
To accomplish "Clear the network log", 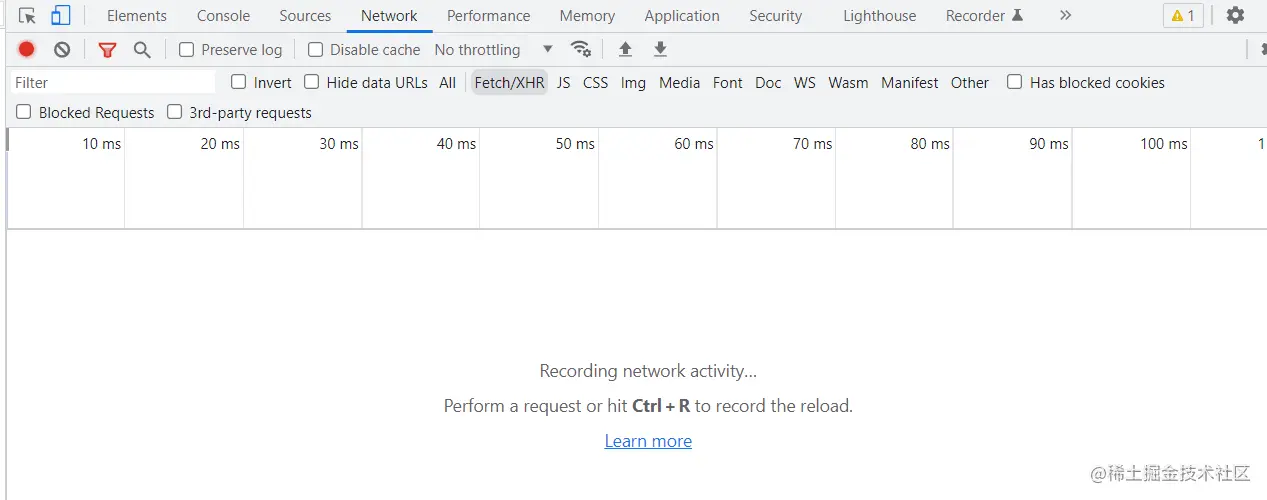I will [62, 49].
